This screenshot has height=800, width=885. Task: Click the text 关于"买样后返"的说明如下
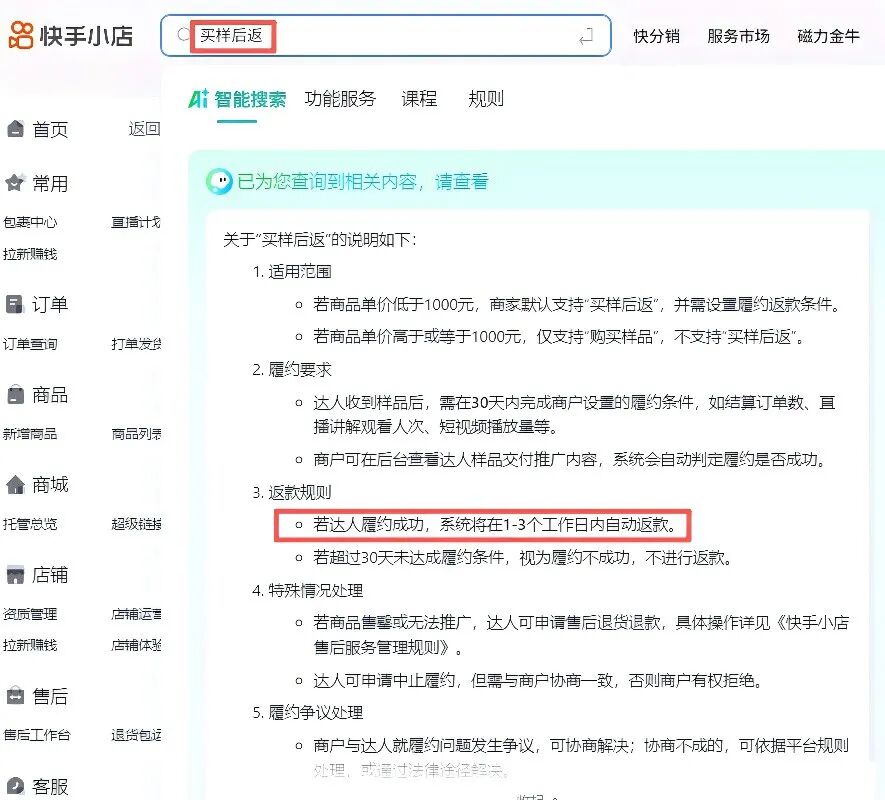pyautogui.click(x=319, y=240)
